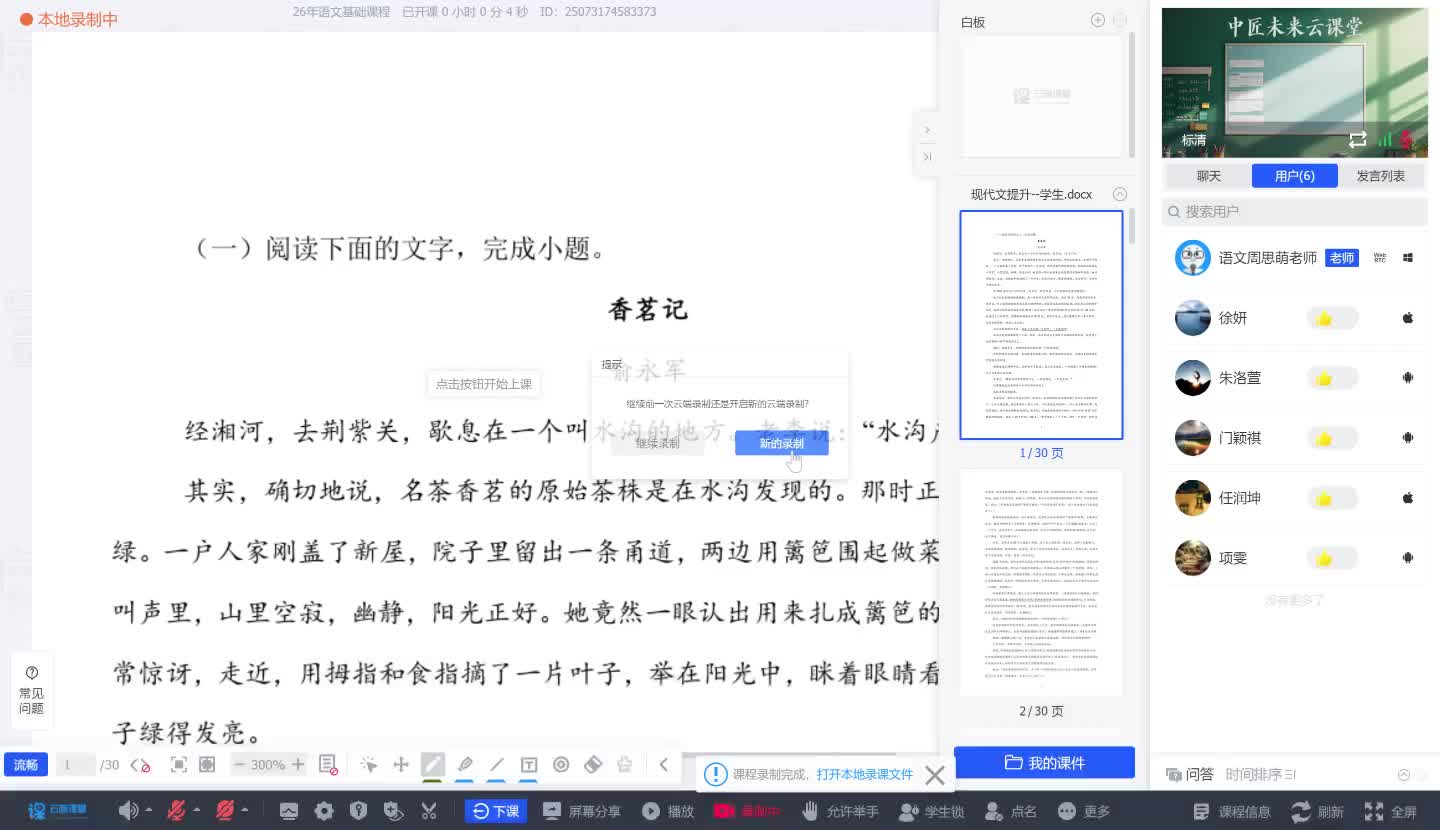Enable 学生锁 student lock
This screenshot has width=1440, height=830.
click(931, 811)
